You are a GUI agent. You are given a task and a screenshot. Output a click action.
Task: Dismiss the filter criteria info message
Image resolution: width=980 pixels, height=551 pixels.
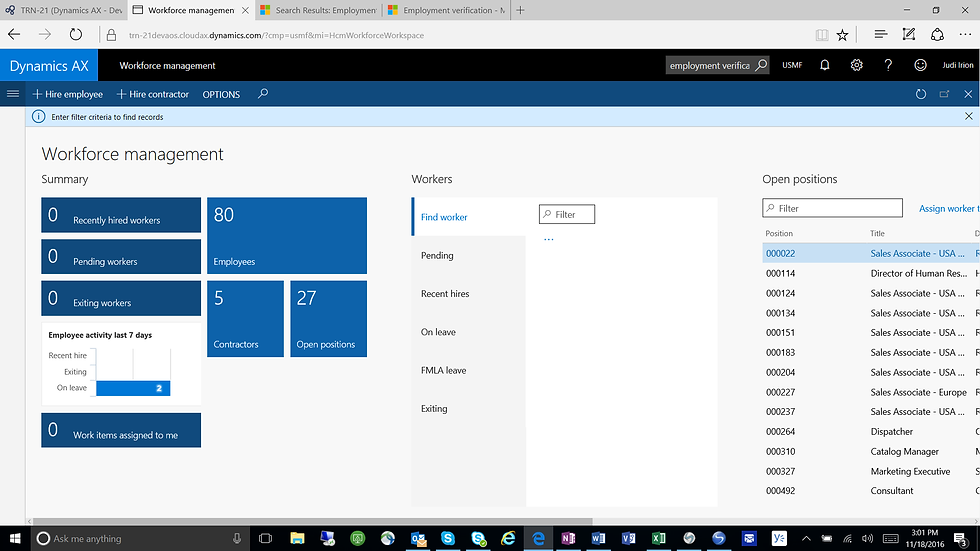[969, 116]
